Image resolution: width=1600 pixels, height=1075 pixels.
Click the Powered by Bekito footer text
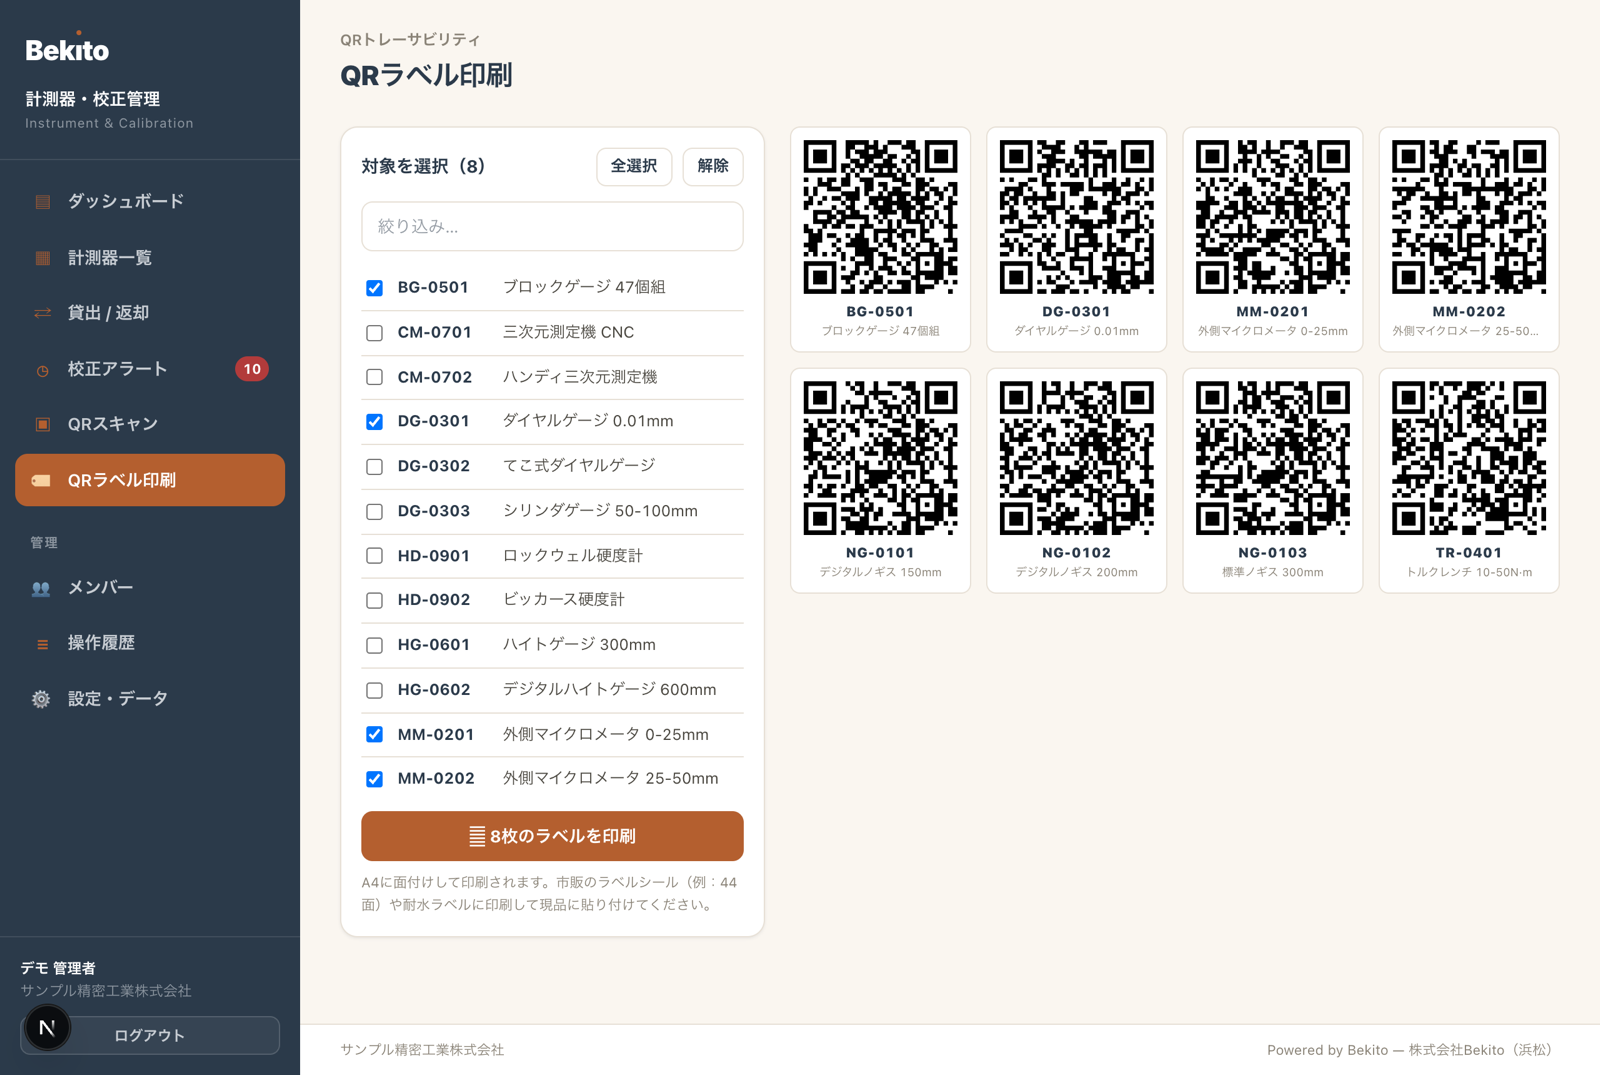pos(1409,1050)
